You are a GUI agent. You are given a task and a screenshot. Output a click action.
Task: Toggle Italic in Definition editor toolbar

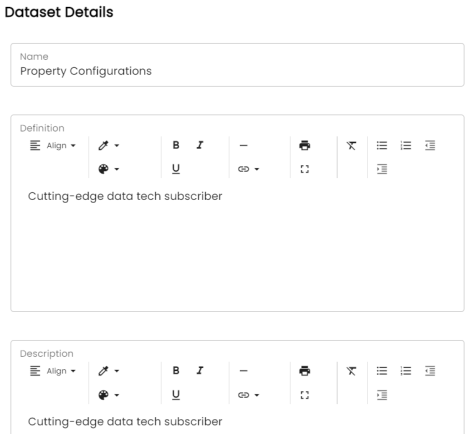pyautogui.click(x=200, y=145)
